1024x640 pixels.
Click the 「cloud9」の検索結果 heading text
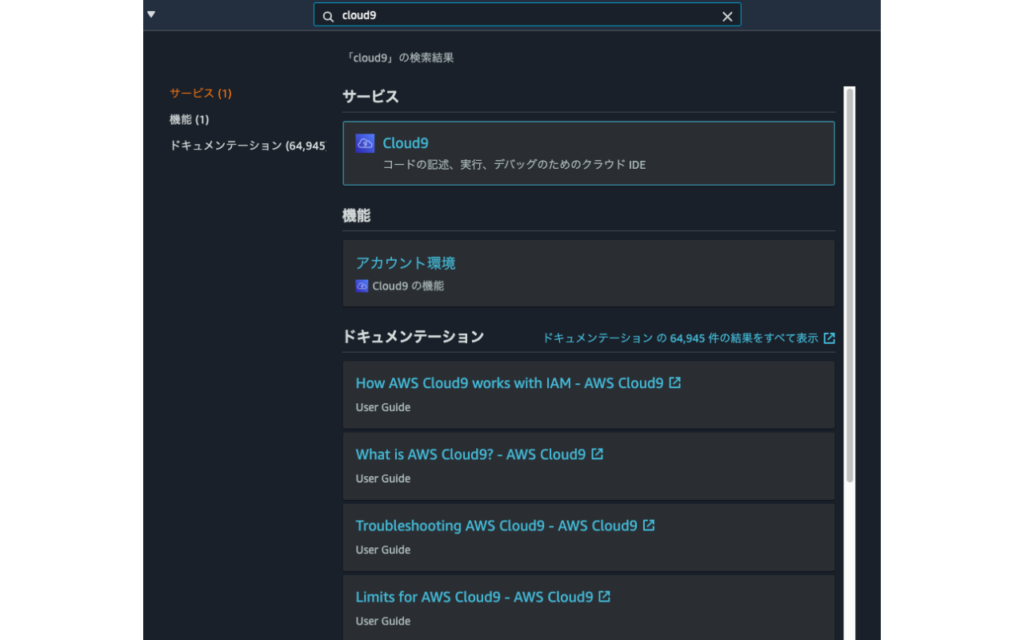400,57
